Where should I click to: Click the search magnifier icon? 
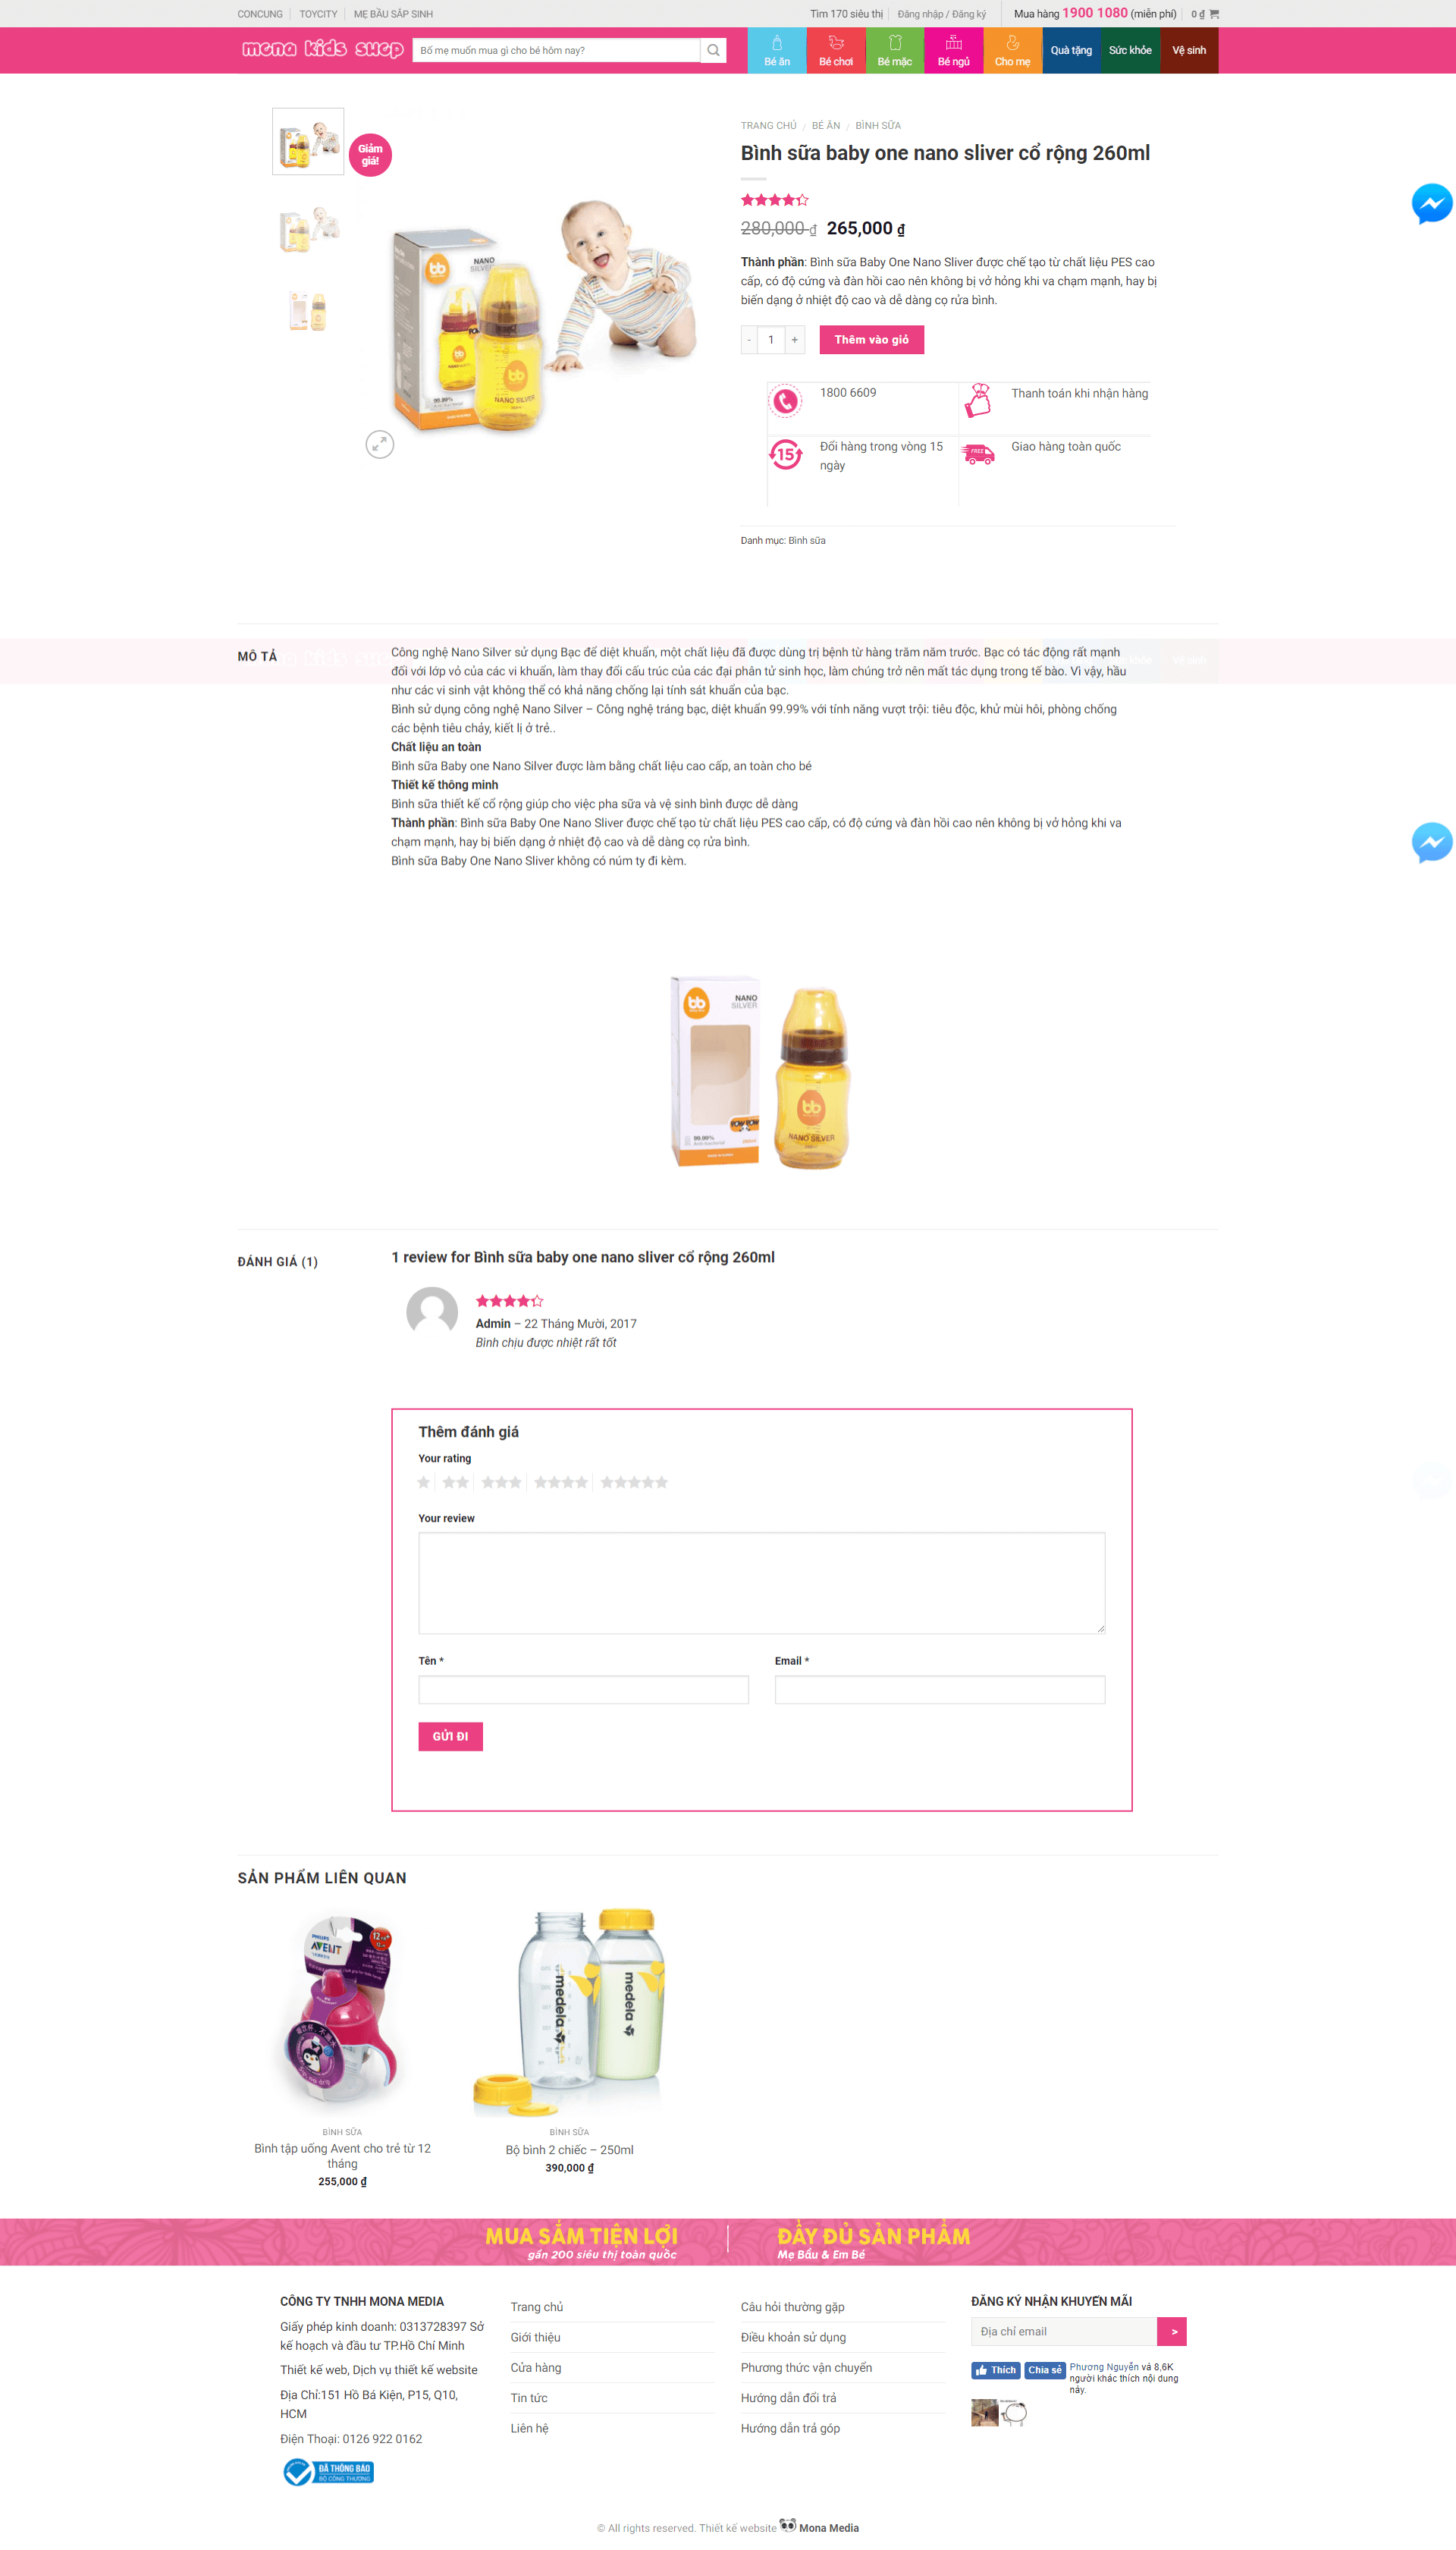point(713,50)
